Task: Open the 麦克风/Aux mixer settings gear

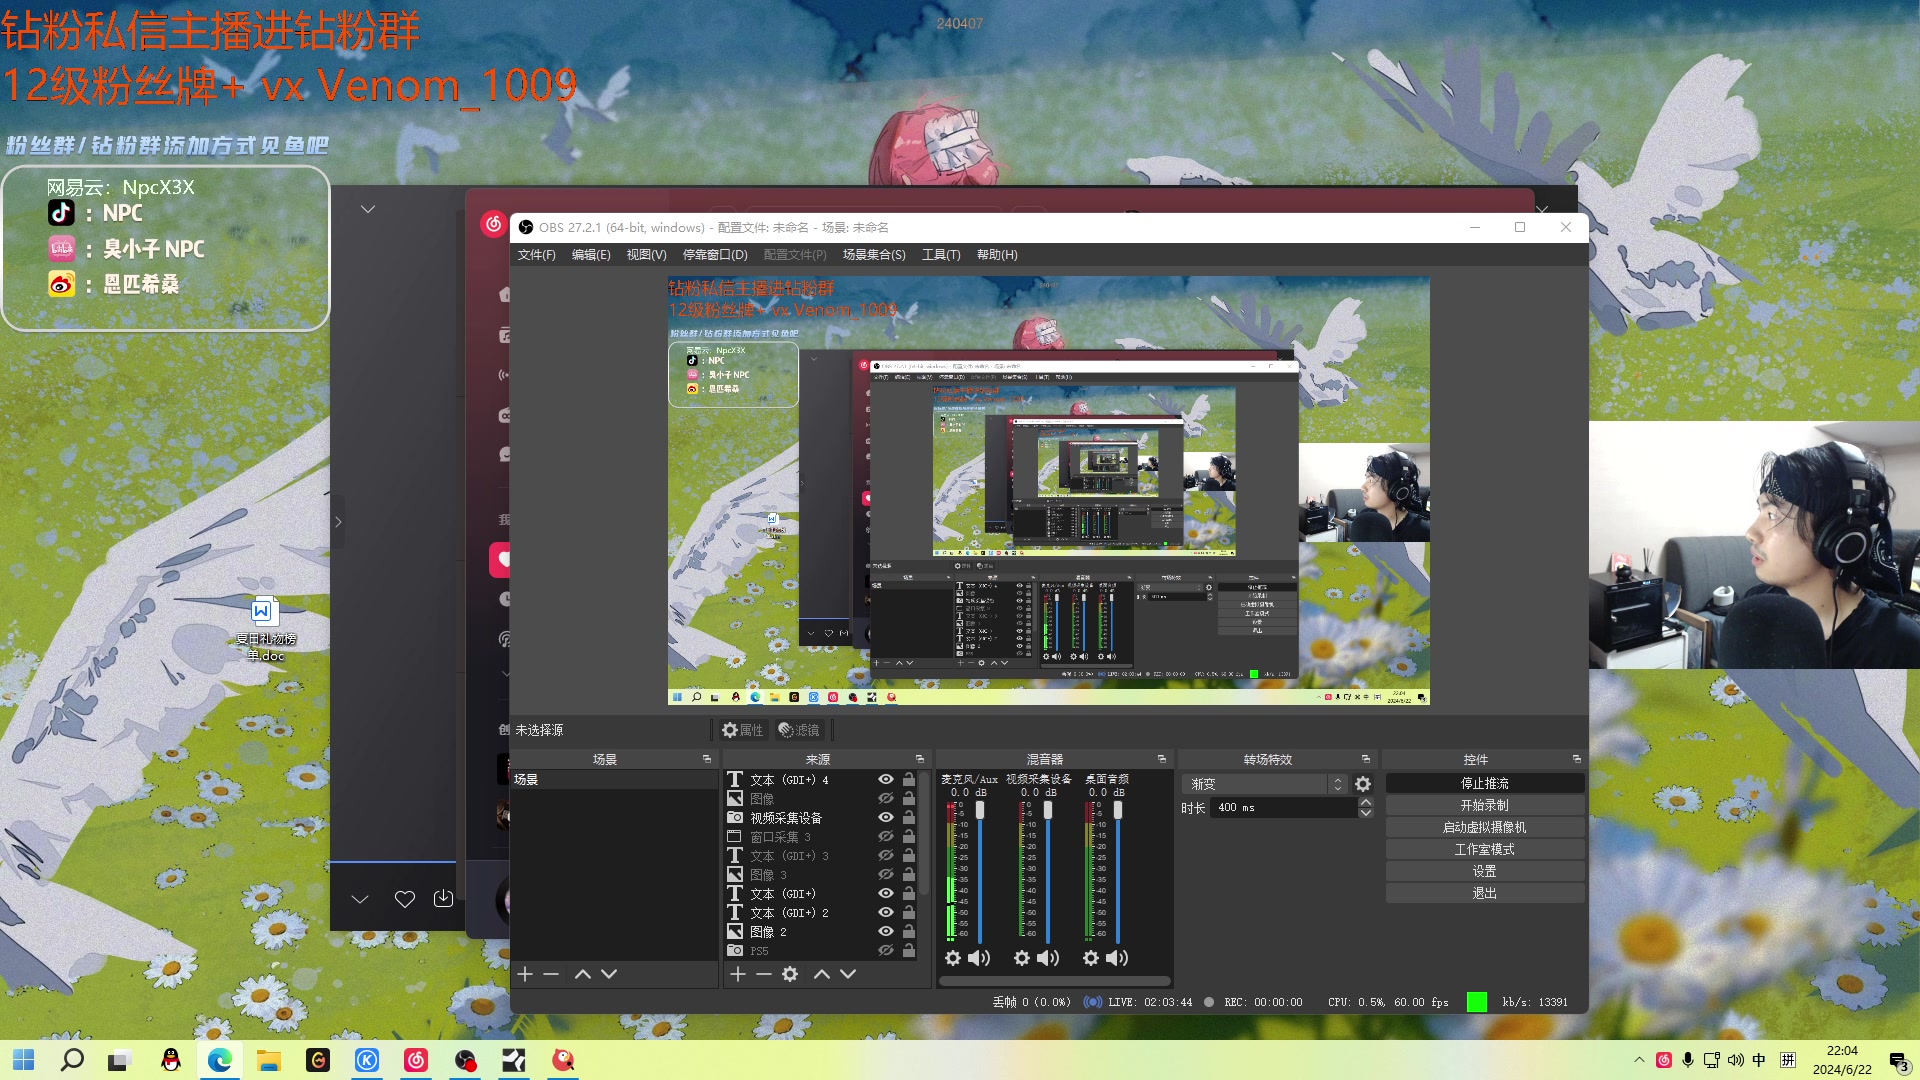Action: 953,958
